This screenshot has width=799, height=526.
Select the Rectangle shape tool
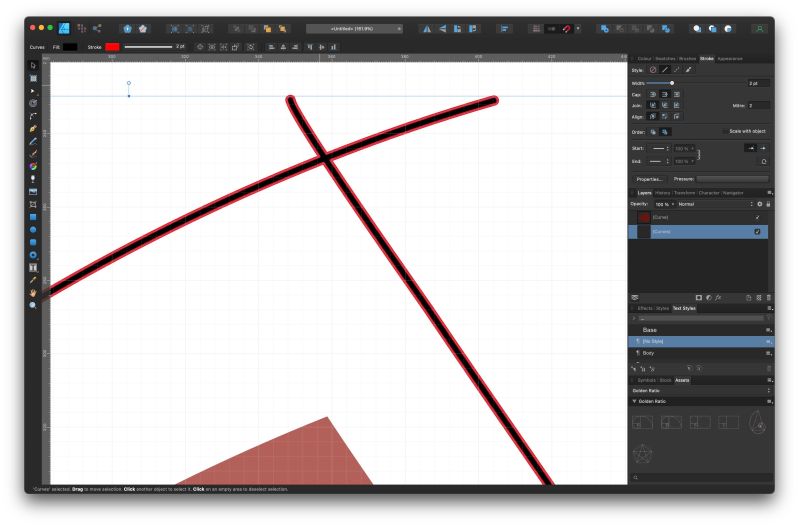click(x=33, y=217)
